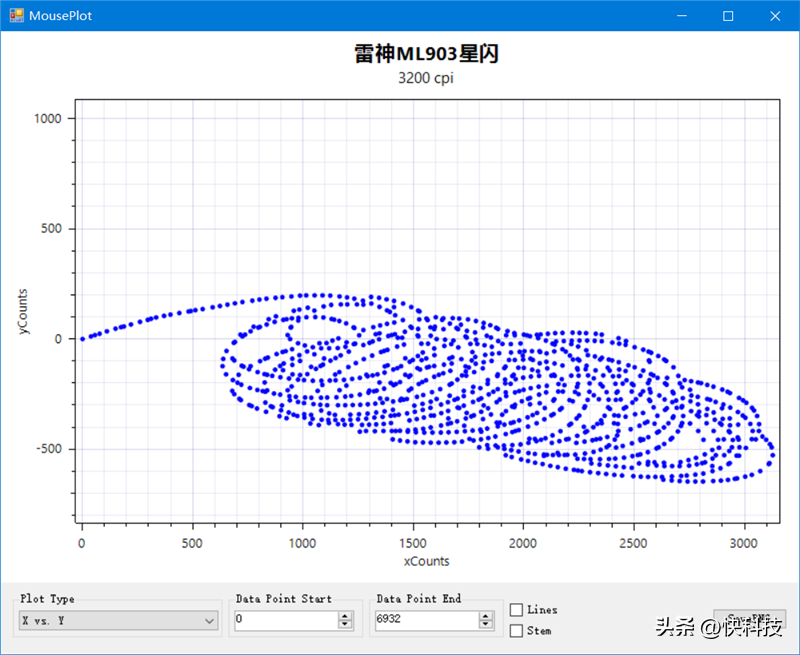The image size is (800, 655).
Task: Click the -500 tick label on y-axis
Action: click(49, 449)
